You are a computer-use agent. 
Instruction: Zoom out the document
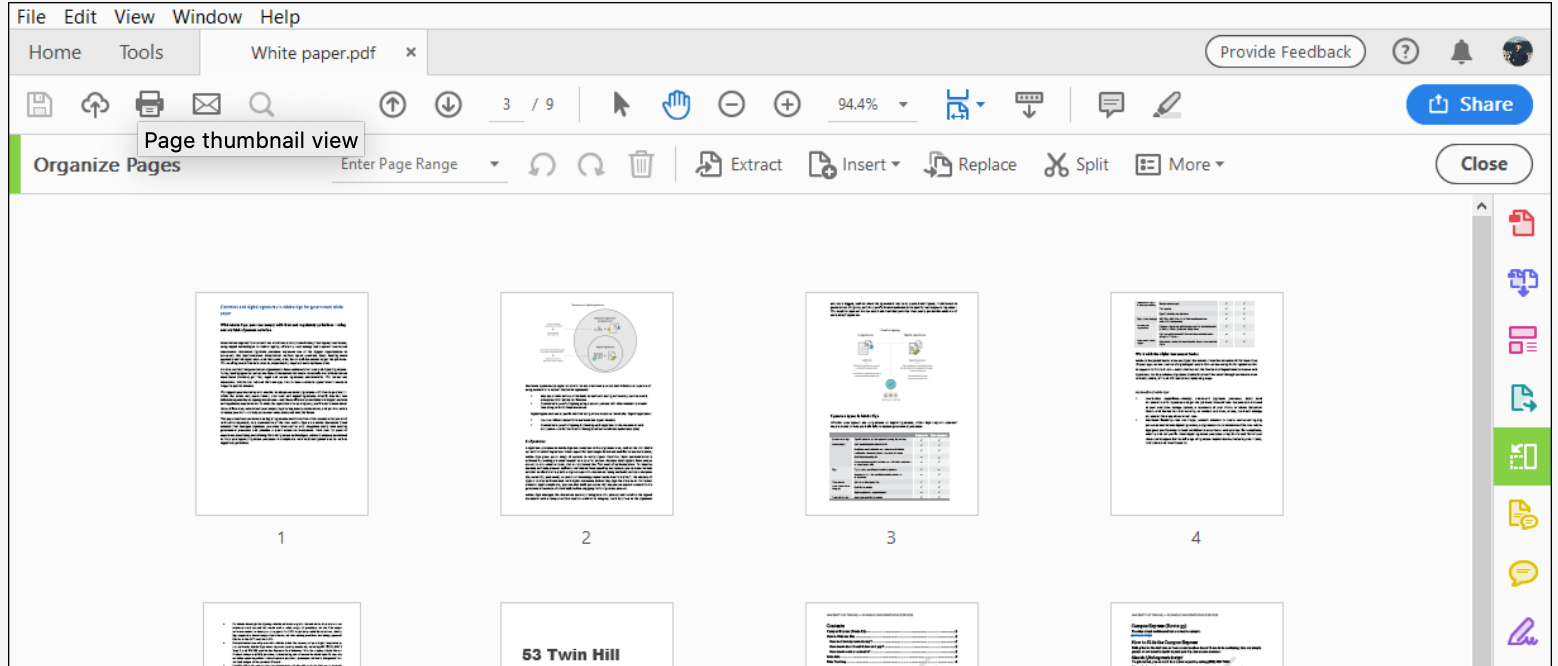coord(731,104)
